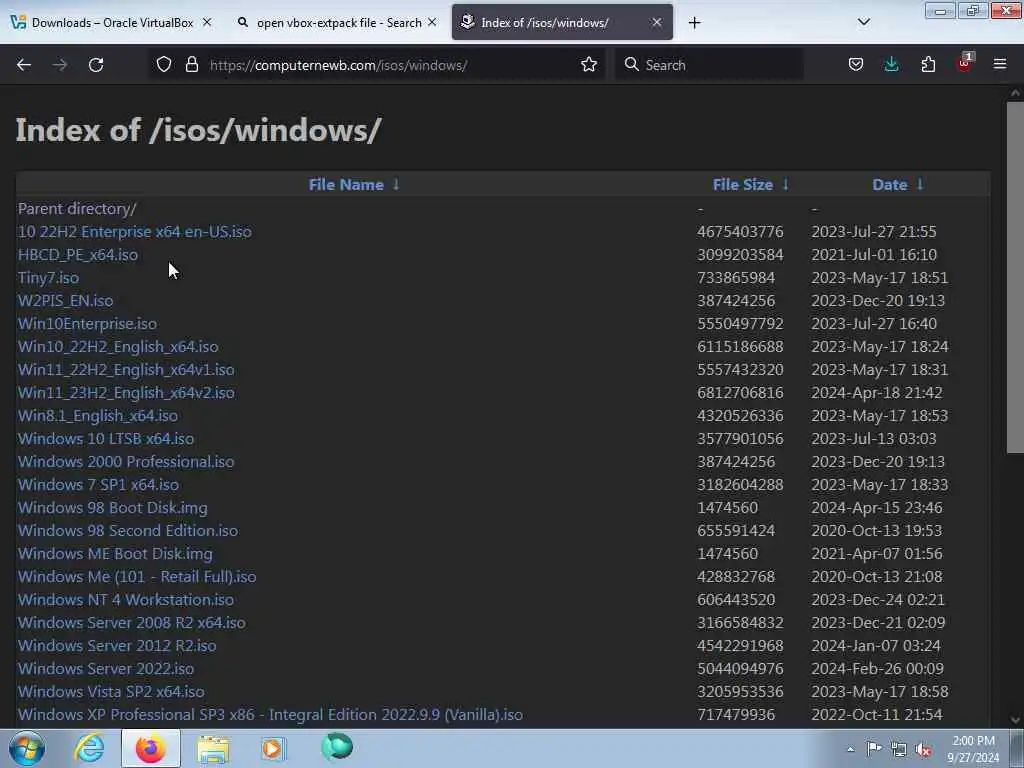Screen dimensions: 1024x768
Task: Download Windows 2000 Professional.iso
Action: (x=126, y=462)
